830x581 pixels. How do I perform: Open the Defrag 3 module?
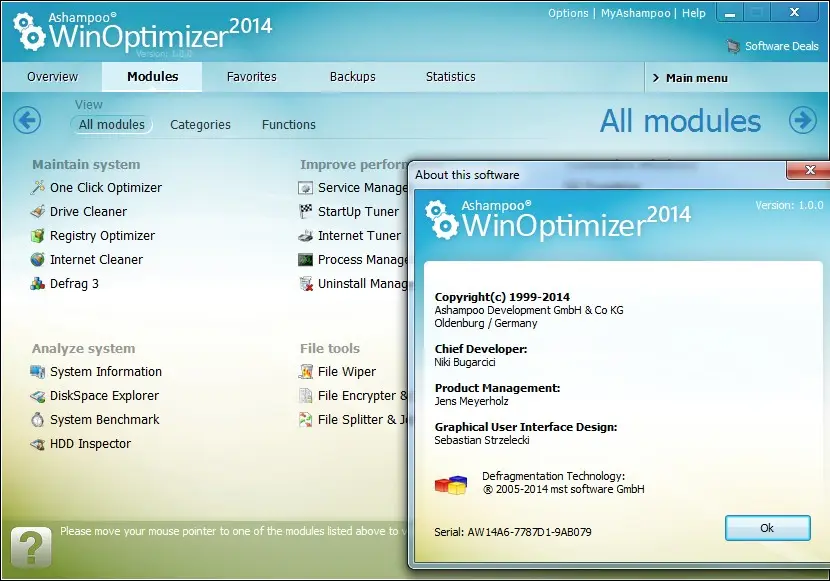coord(74,284)
